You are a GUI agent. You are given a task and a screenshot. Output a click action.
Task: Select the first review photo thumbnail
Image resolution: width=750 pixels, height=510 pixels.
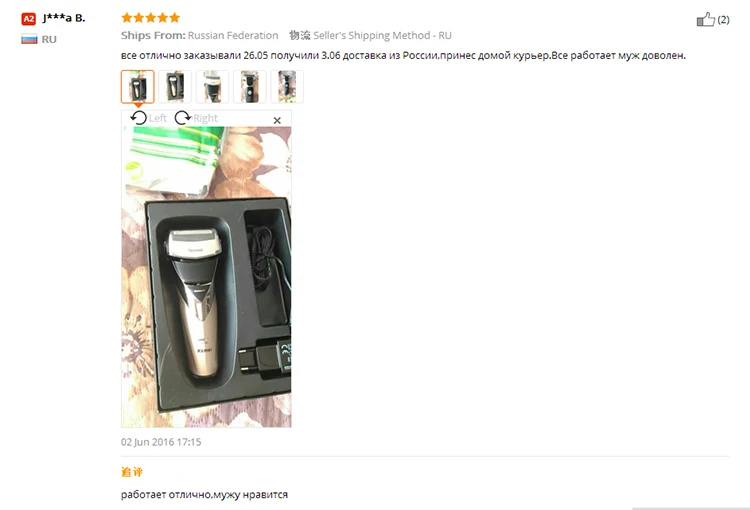pos(138,87)
